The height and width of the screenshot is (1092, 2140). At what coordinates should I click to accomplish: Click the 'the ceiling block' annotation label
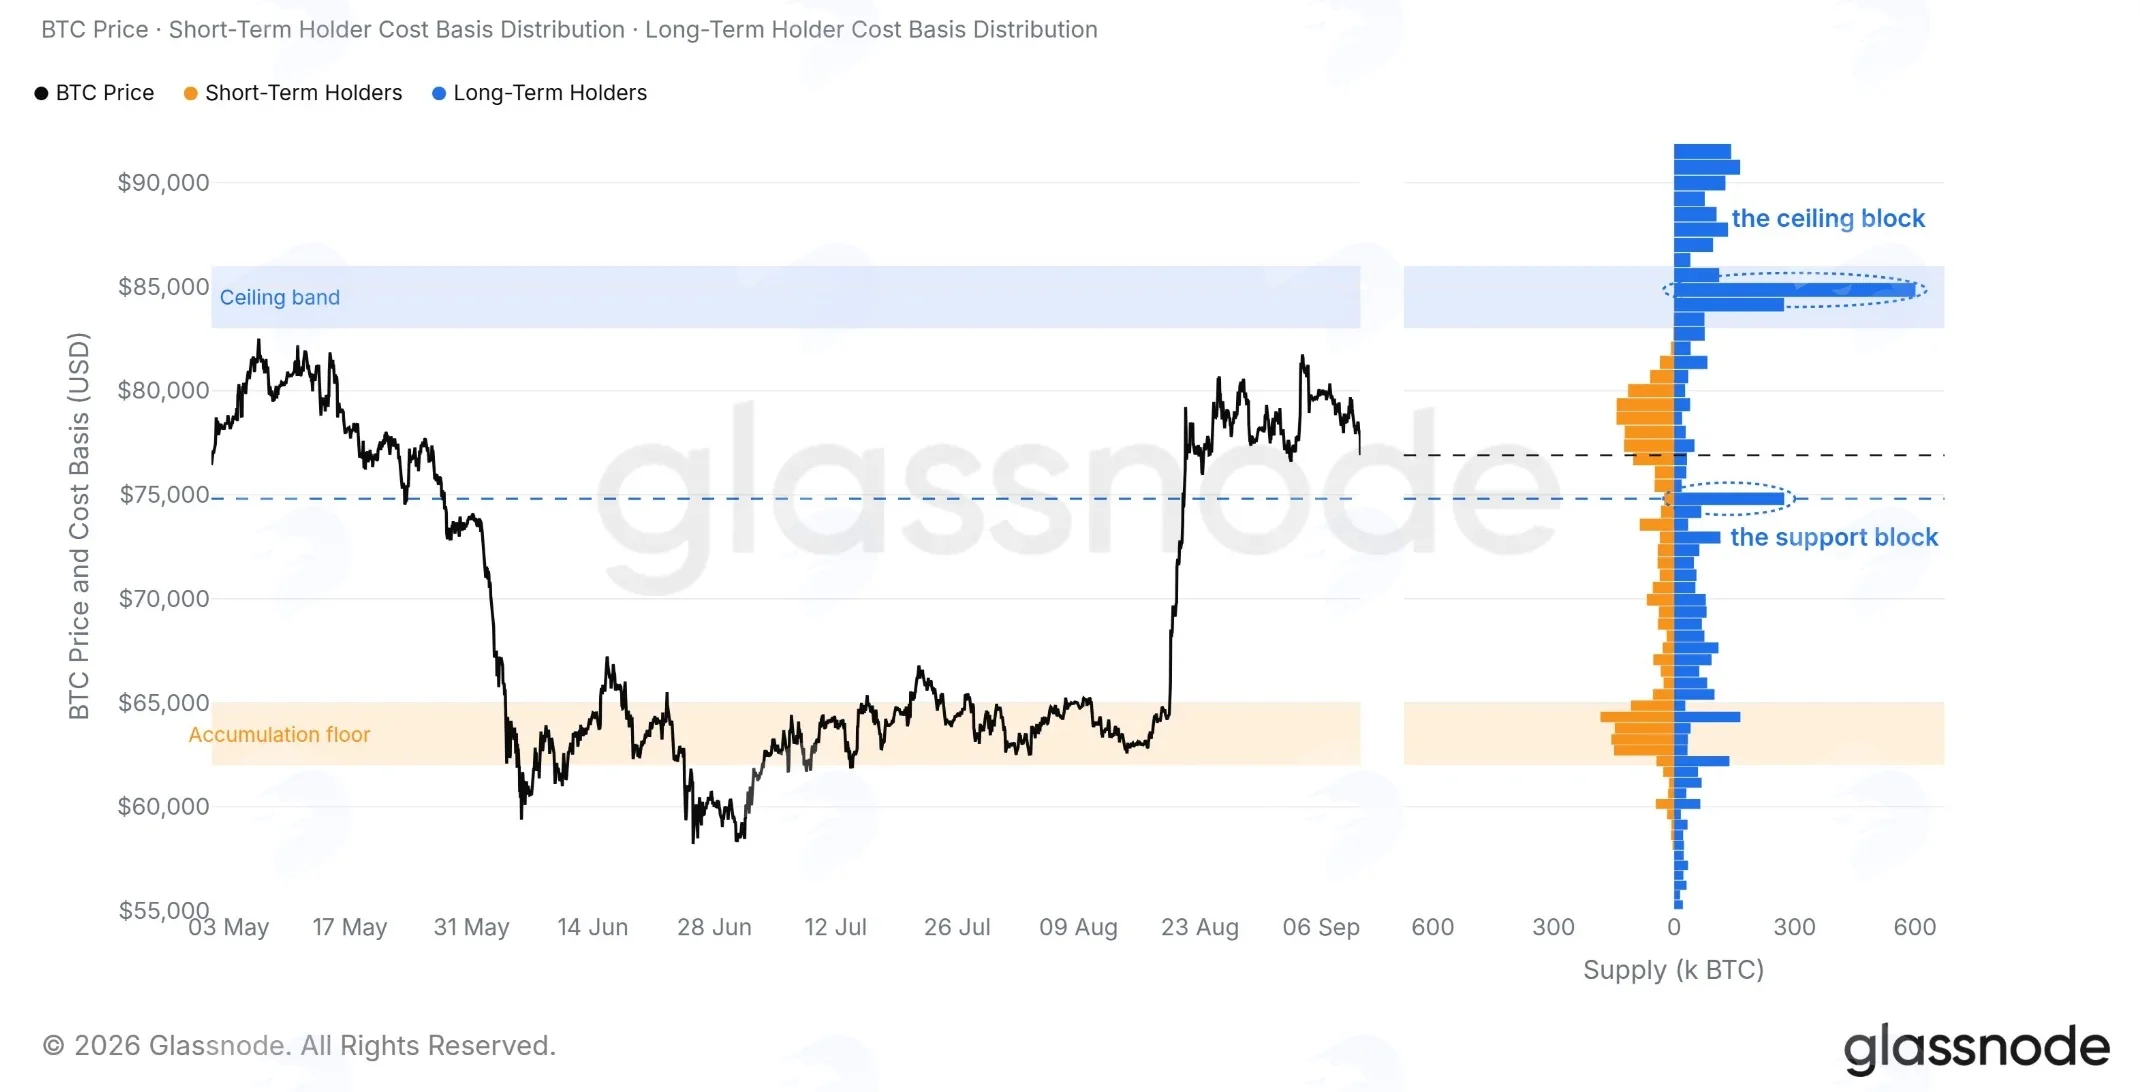click(1828, 218)
